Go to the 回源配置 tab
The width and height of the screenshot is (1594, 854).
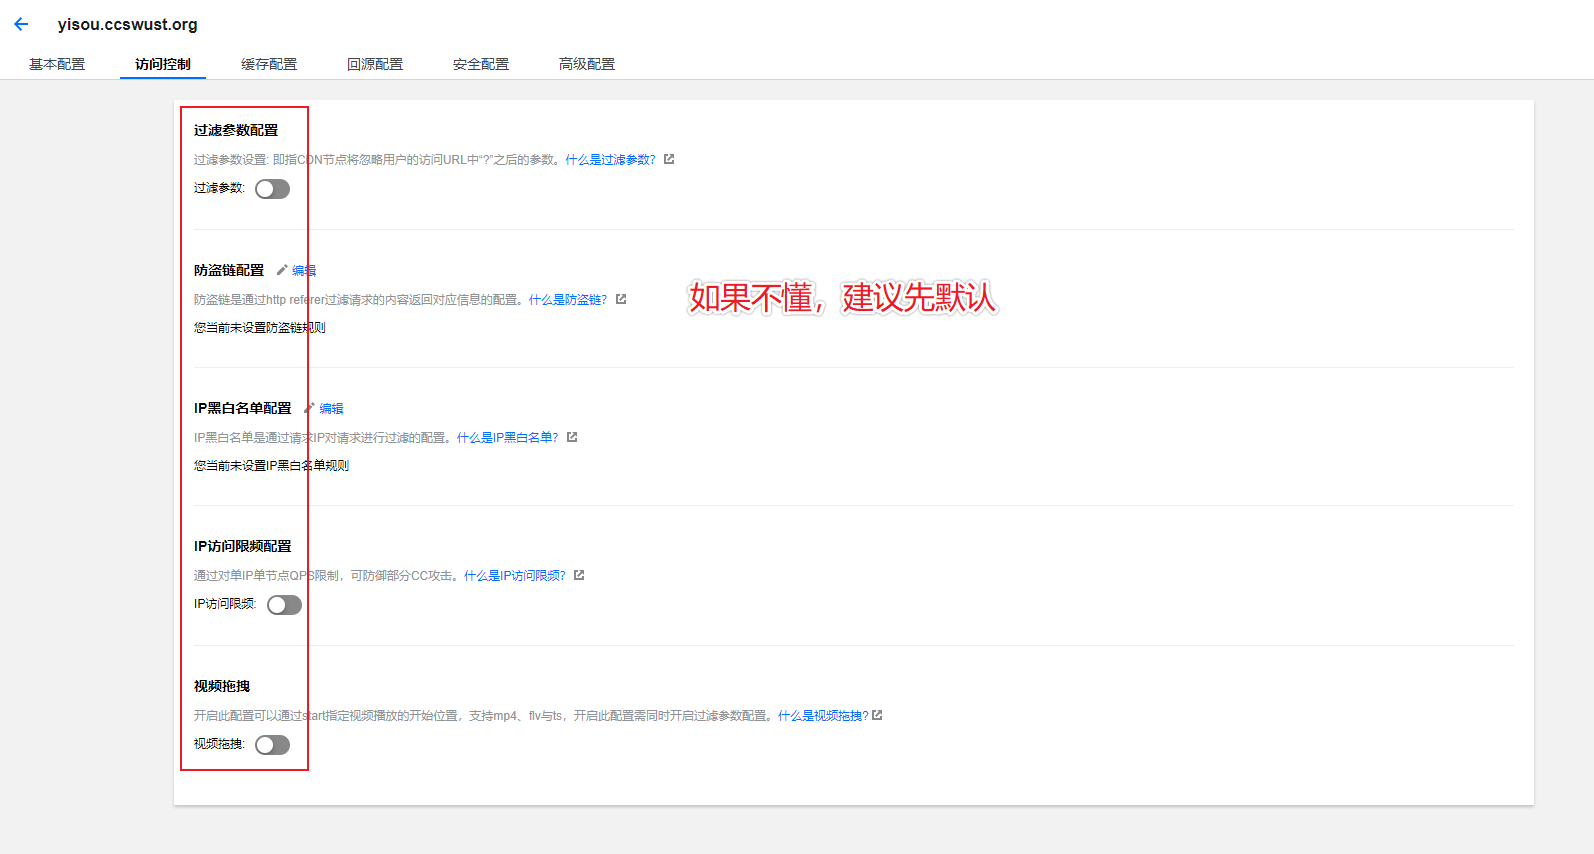pos(375,64)
